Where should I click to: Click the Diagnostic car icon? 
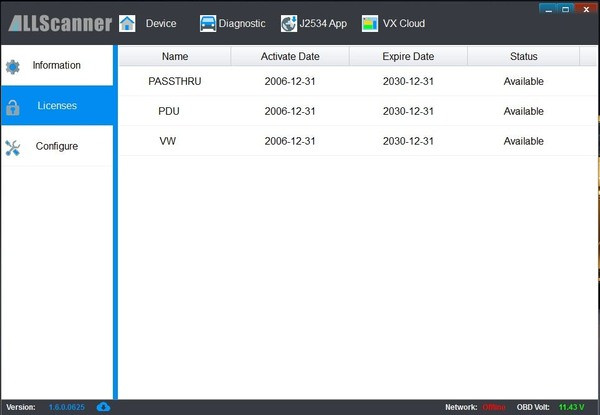pyautogui.click(x=208, y=23)
